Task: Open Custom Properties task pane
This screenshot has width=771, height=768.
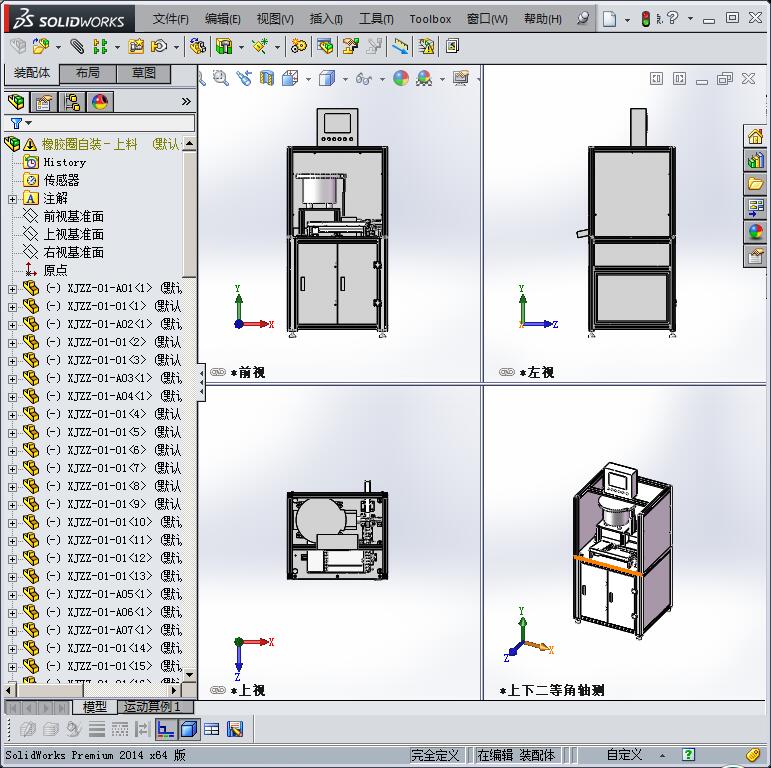Action: tap(756, 256)
